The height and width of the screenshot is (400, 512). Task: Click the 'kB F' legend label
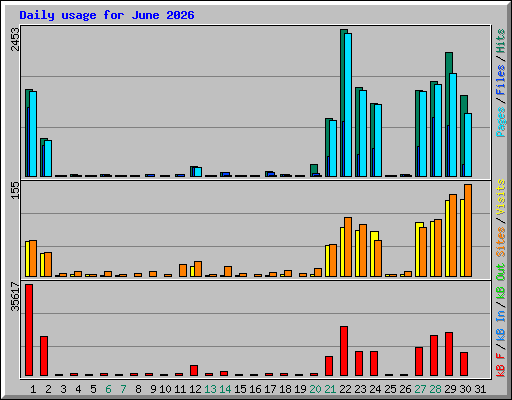[x=501, y=365]
